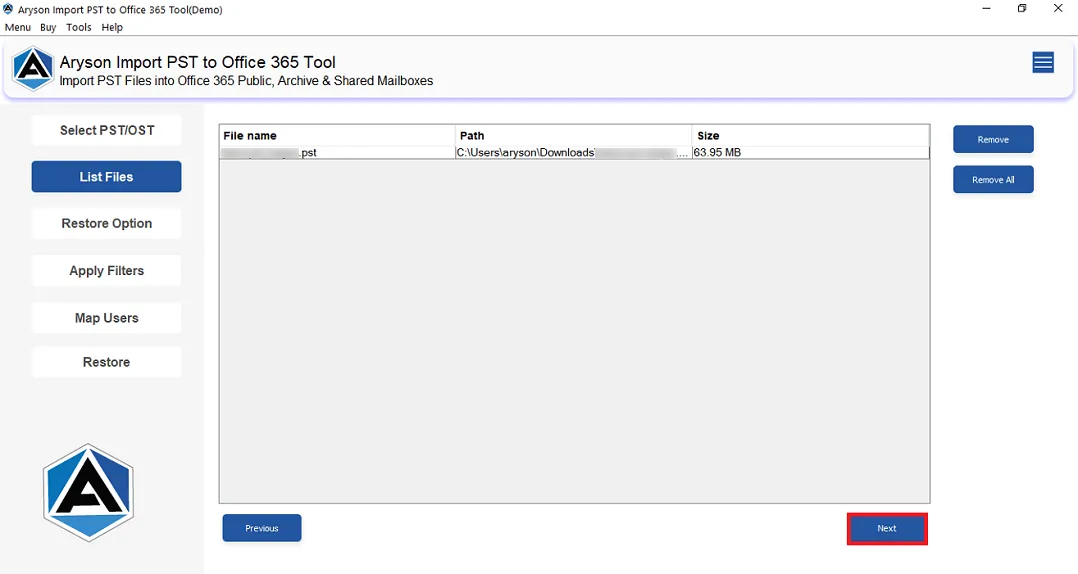Click the Remove button
Screen dimensions: 1078x574
coord(993,140)
